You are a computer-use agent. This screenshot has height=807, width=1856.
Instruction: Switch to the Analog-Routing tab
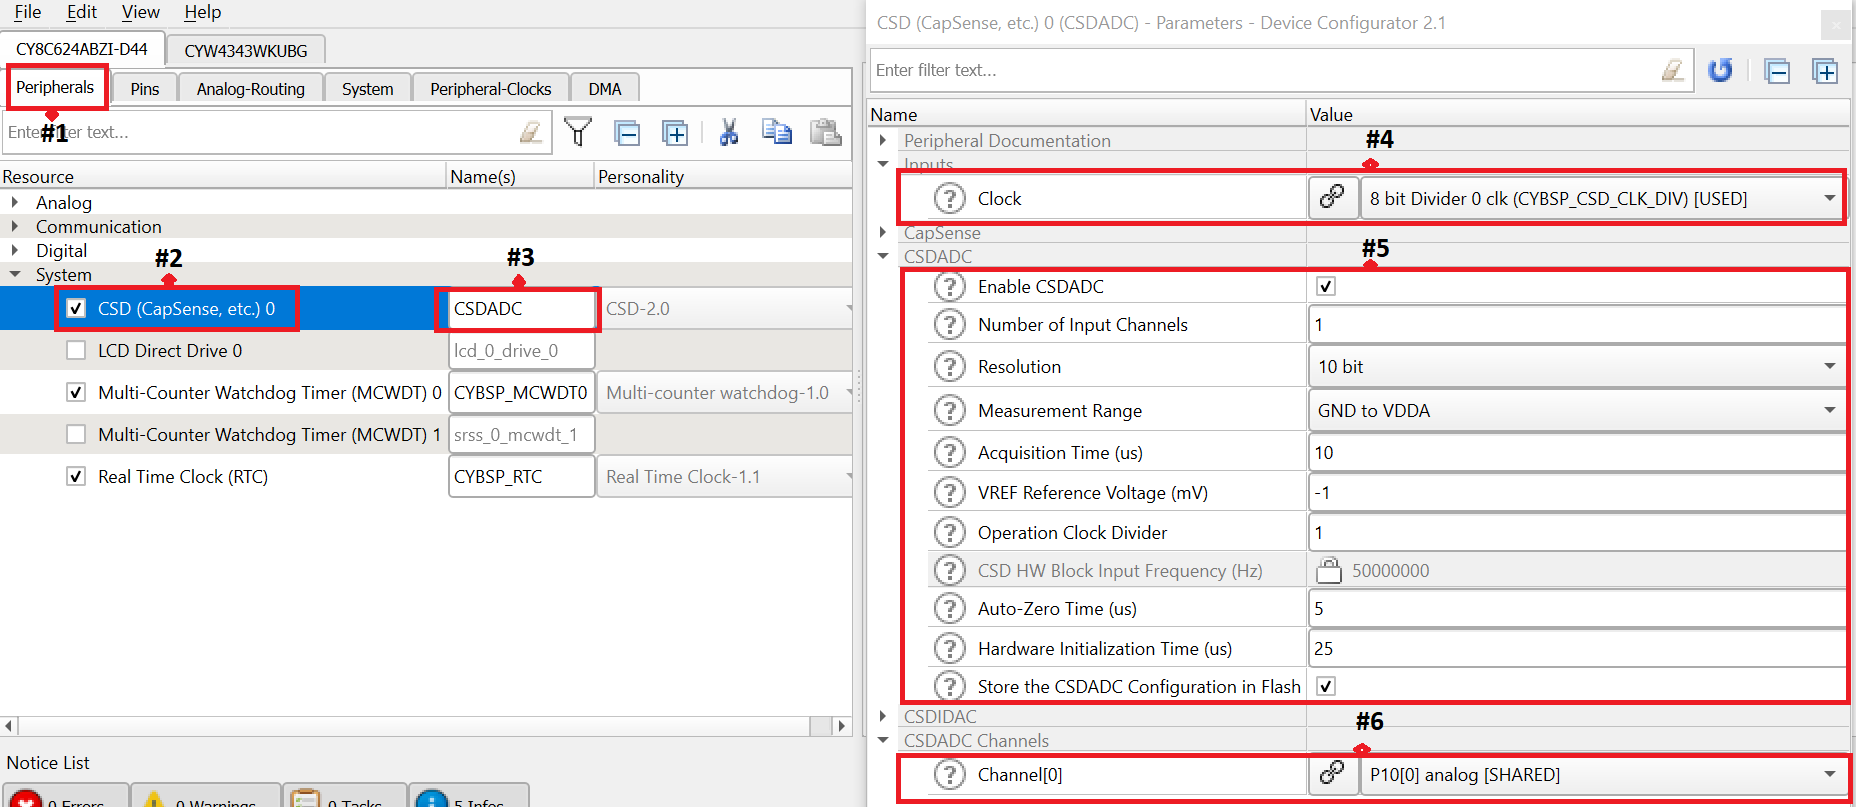[x=251, y=88]
